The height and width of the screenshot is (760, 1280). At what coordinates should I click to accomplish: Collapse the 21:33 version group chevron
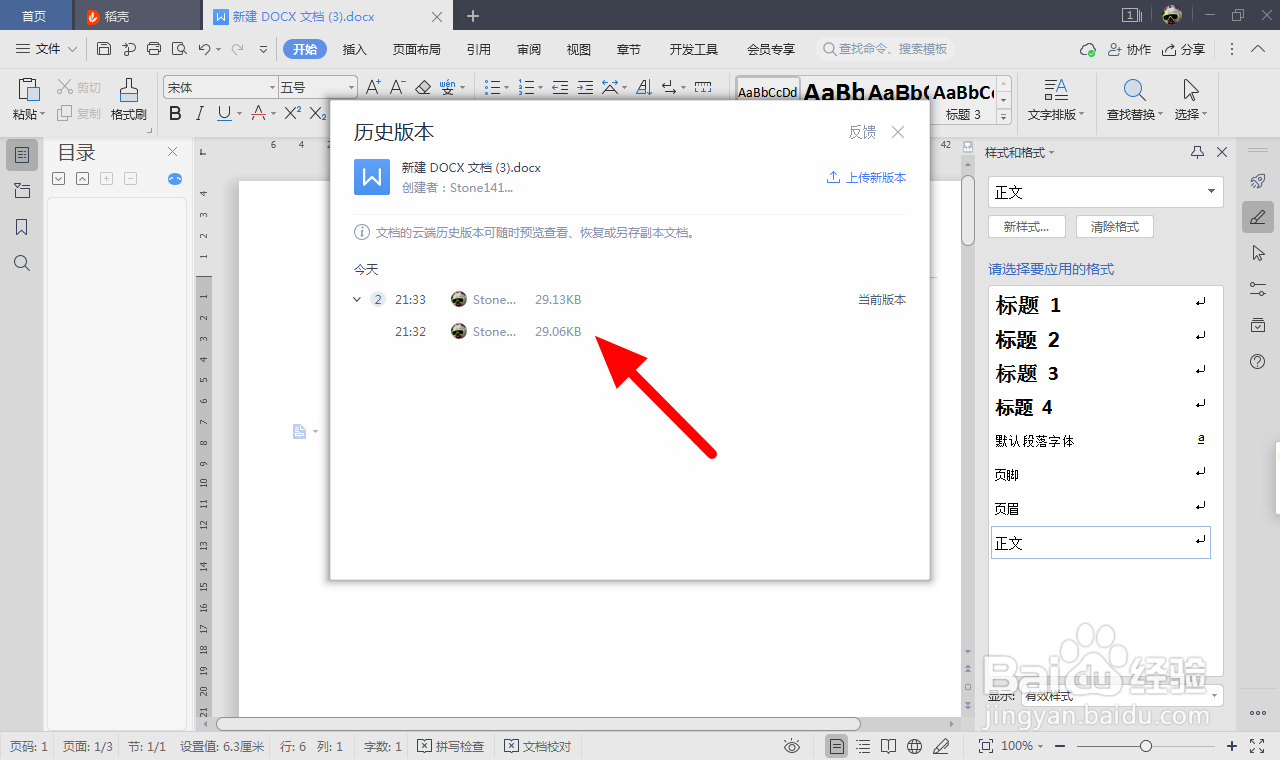(x=357, y=299)
